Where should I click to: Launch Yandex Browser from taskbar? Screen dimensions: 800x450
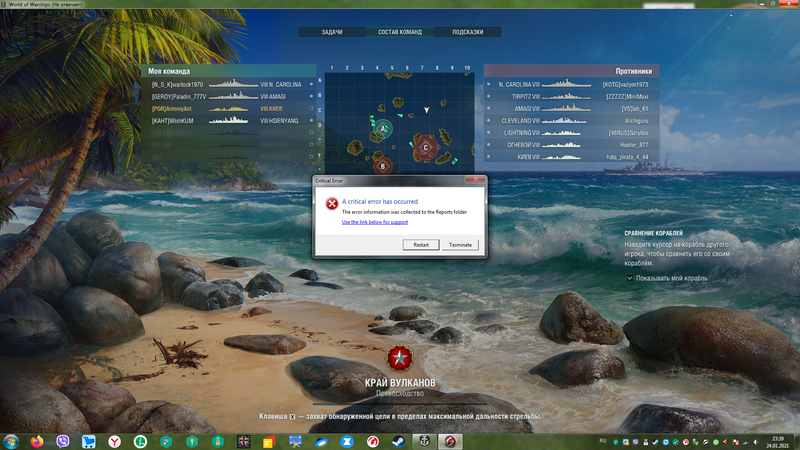tap(114, 441)
